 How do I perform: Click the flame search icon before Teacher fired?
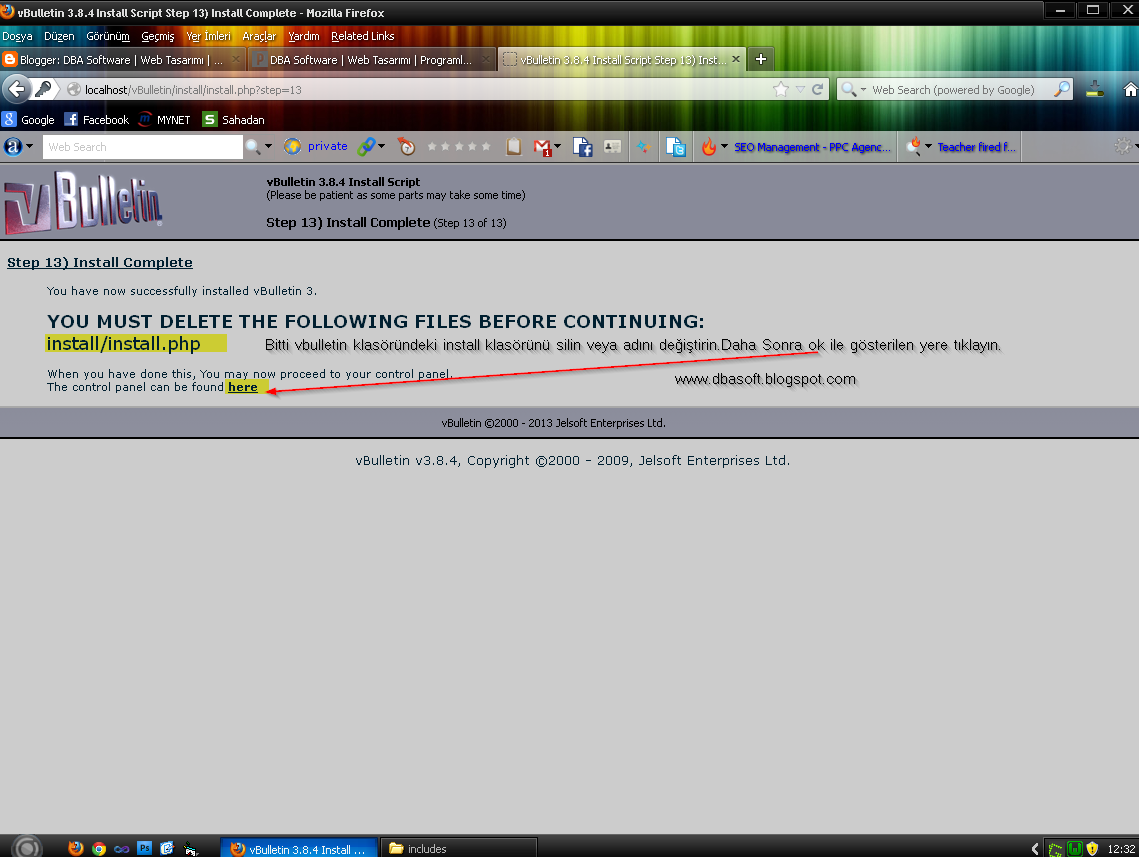click(x=914, y=147)
